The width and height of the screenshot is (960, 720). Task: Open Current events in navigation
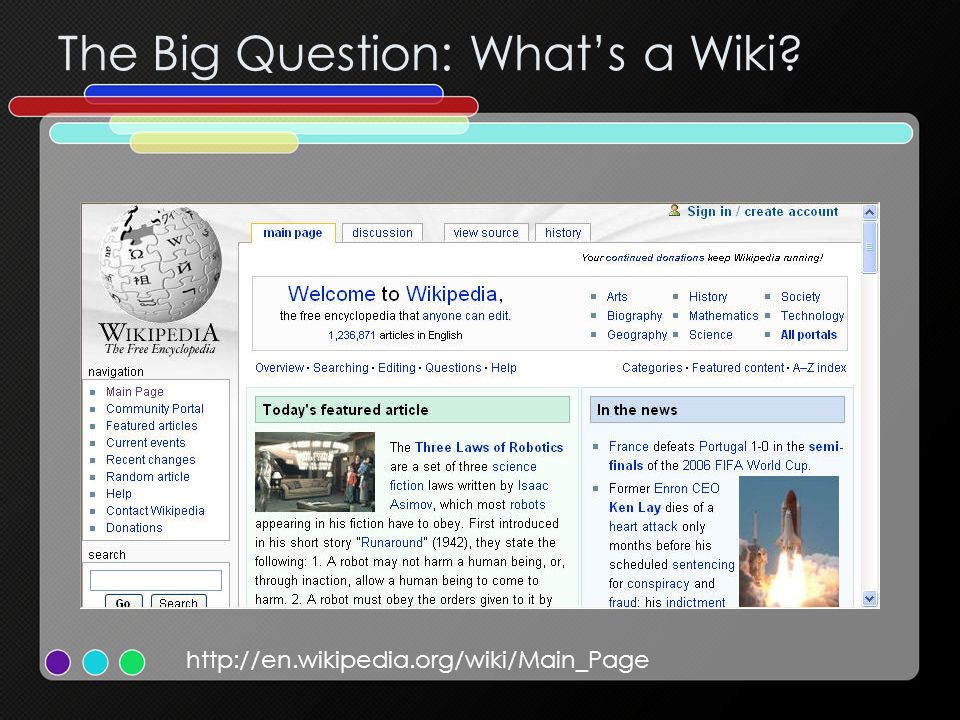tap(146, 443)
